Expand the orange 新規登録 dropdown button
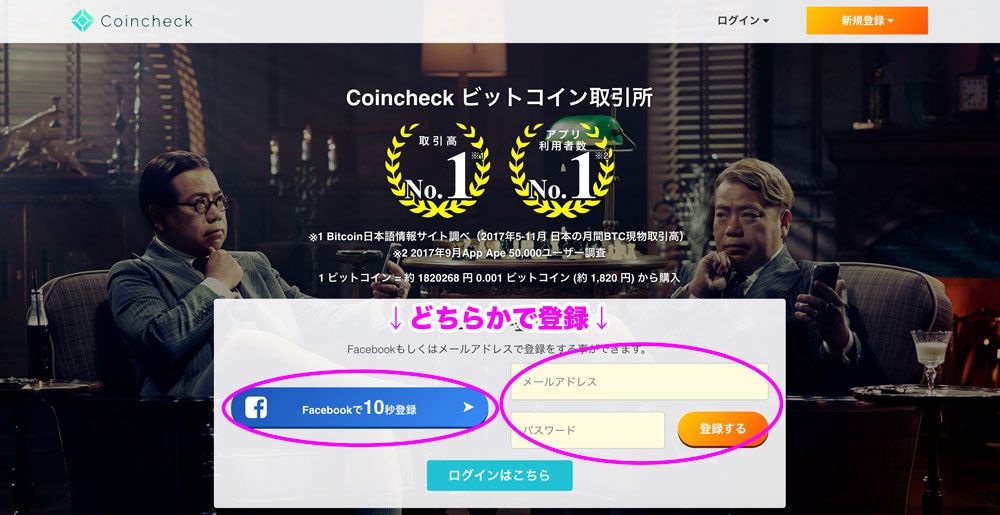This screenshot has width=1000, height=515. 867,20
